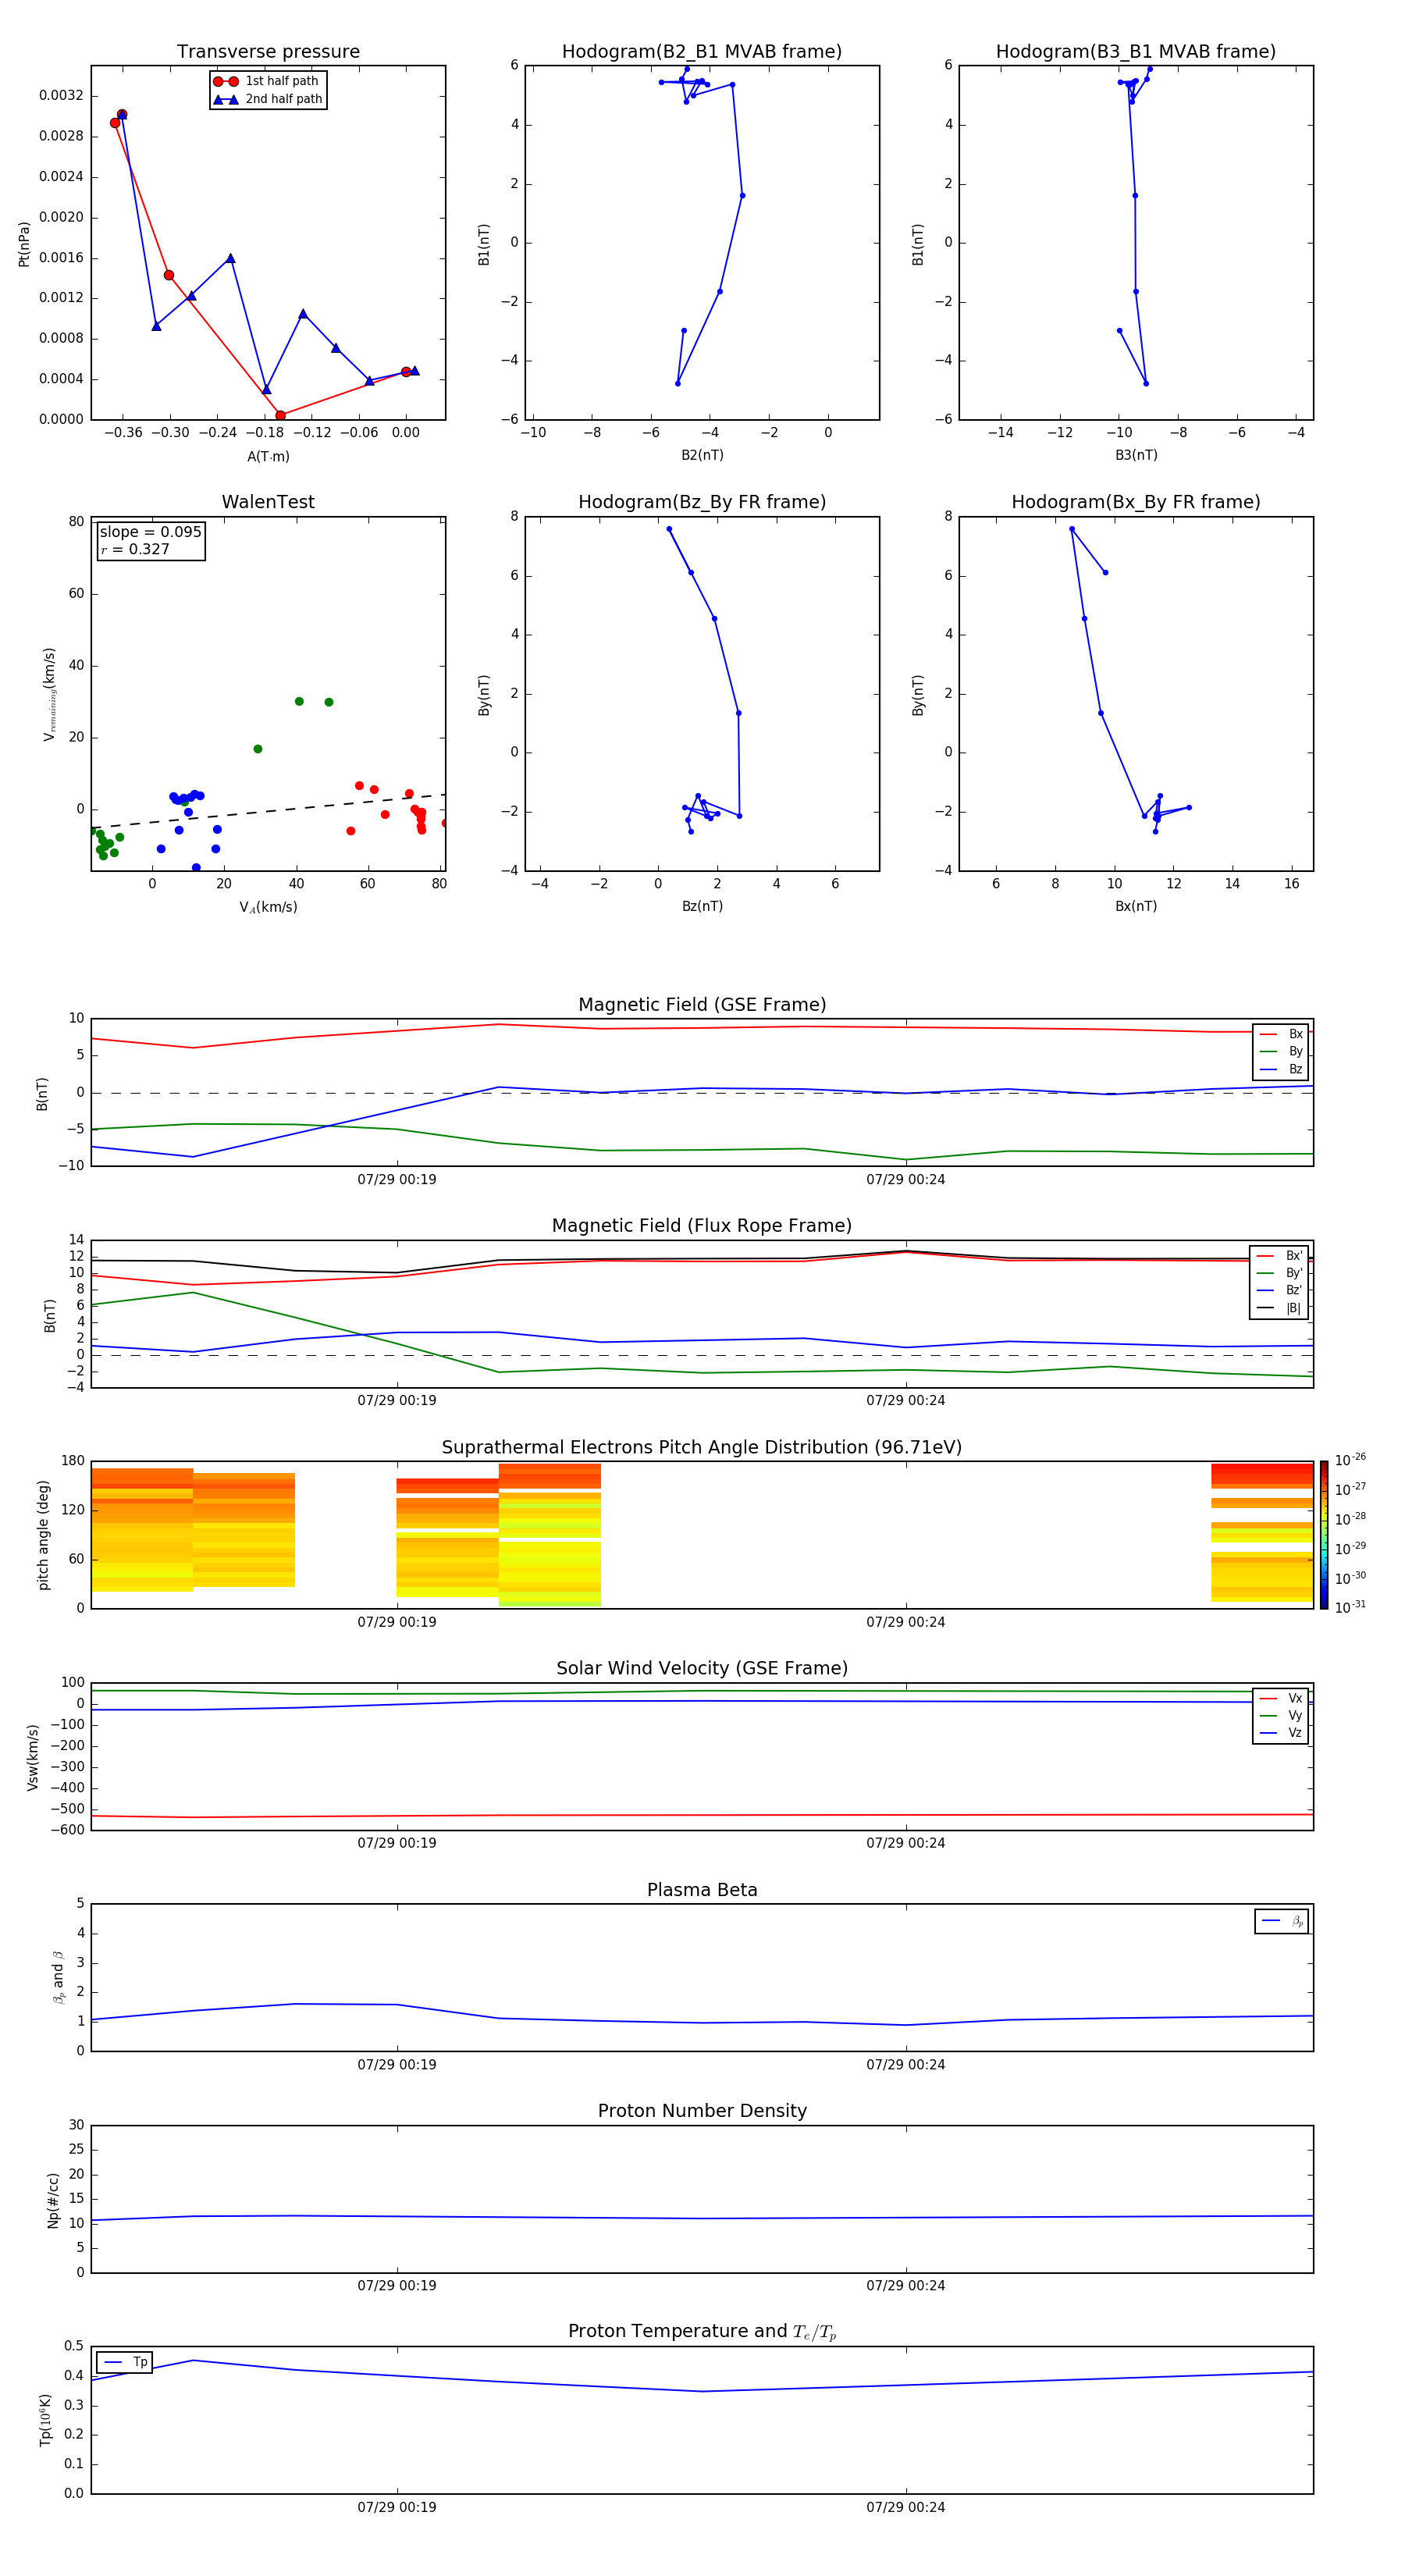Image resolution: width=1405 pixels, height=2576 pixels.
Task: Click the 'B2(nT)' axis label
Action: click(702, 455)
